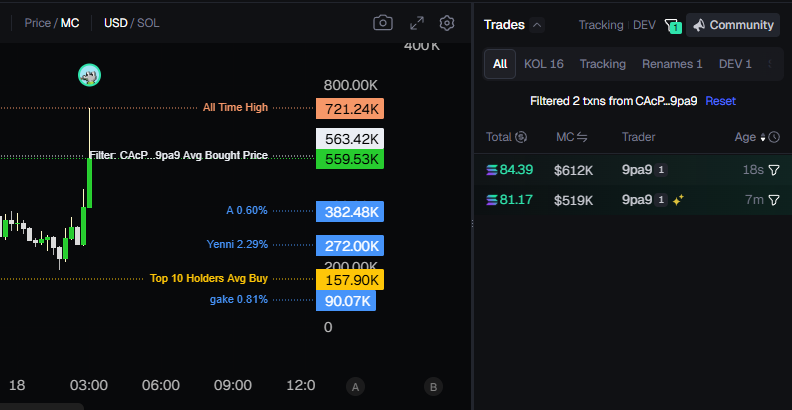792x410 pixels.
Task: Open the trades filter funnel with badge 1
Action: 672,25
